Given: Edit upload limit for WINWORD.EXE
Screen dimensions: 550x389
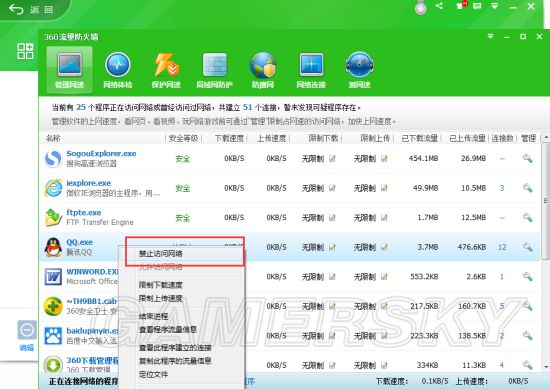Looking at the screenshot, I should [x=384, y=276].
